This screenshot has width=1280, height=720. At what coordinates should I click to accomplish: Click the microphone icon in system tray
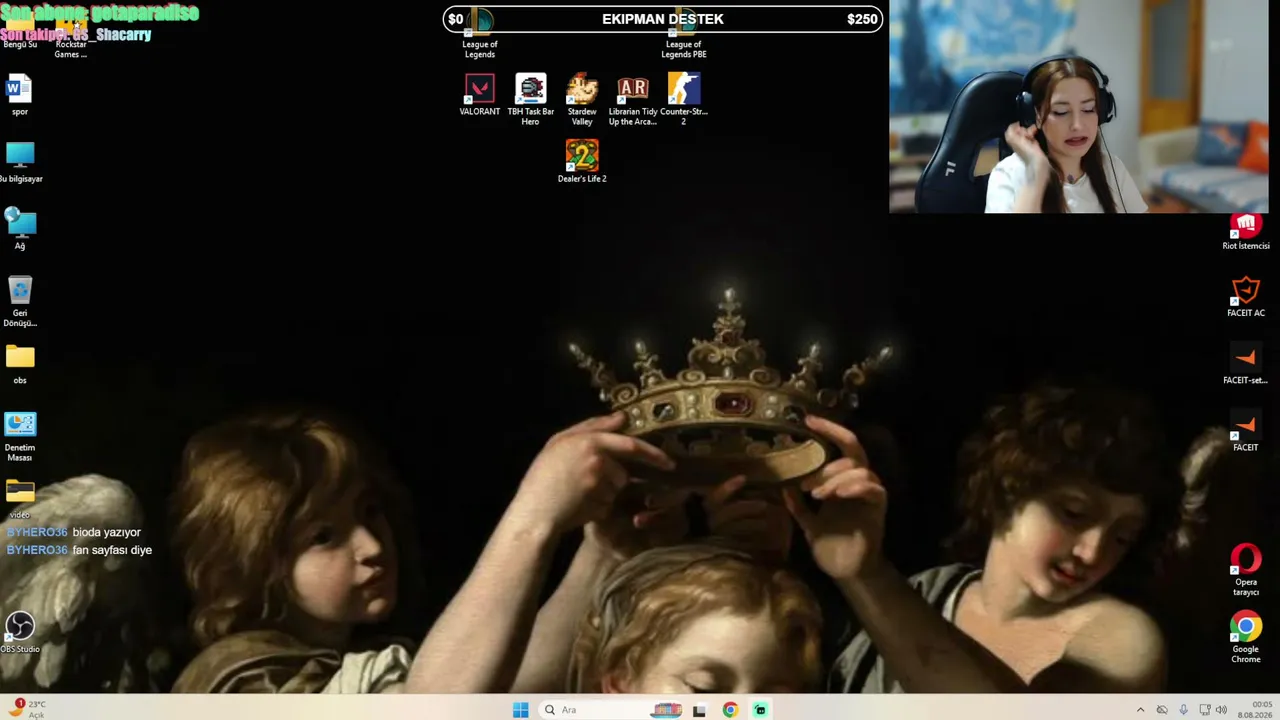(1184, 710)
